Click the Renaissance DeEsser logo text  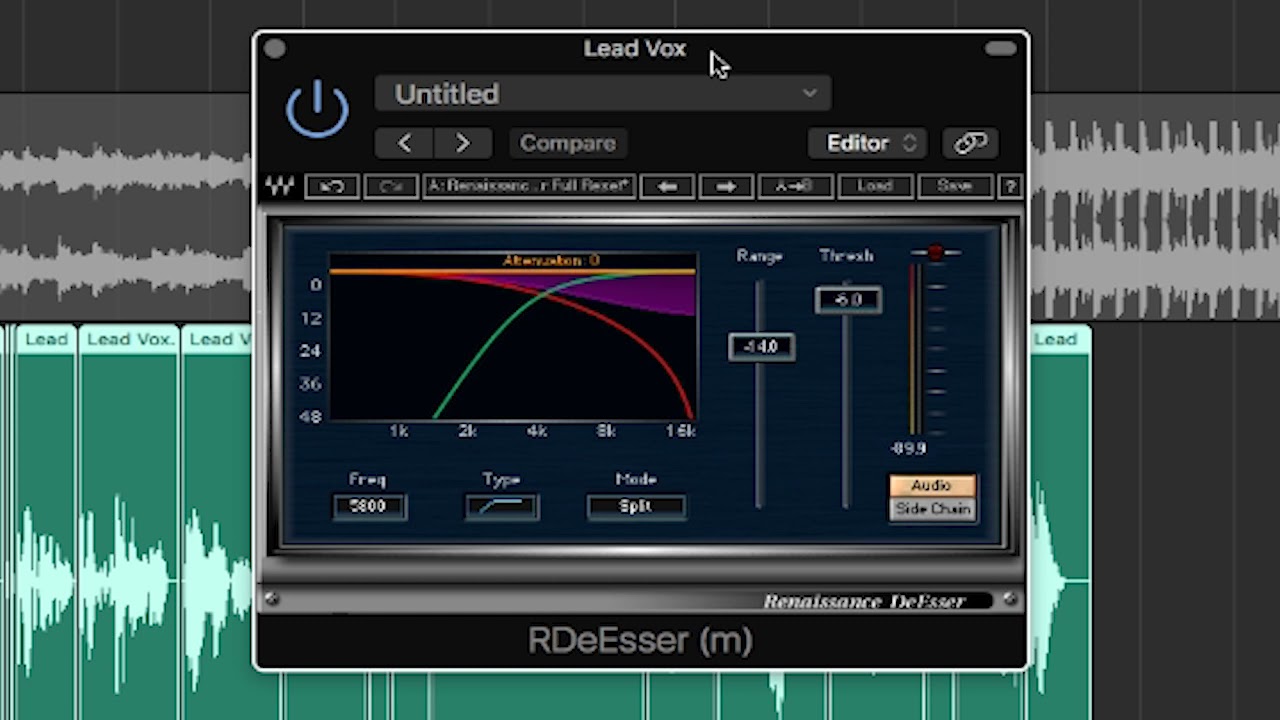click(x=864, y=601)
